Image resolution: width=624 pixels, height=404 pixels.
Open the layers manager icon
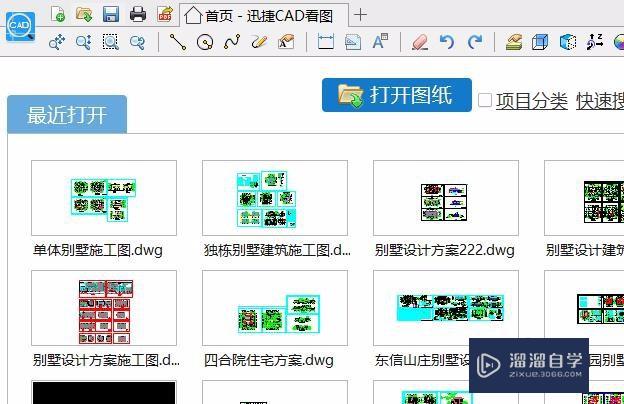coord(514,42)
